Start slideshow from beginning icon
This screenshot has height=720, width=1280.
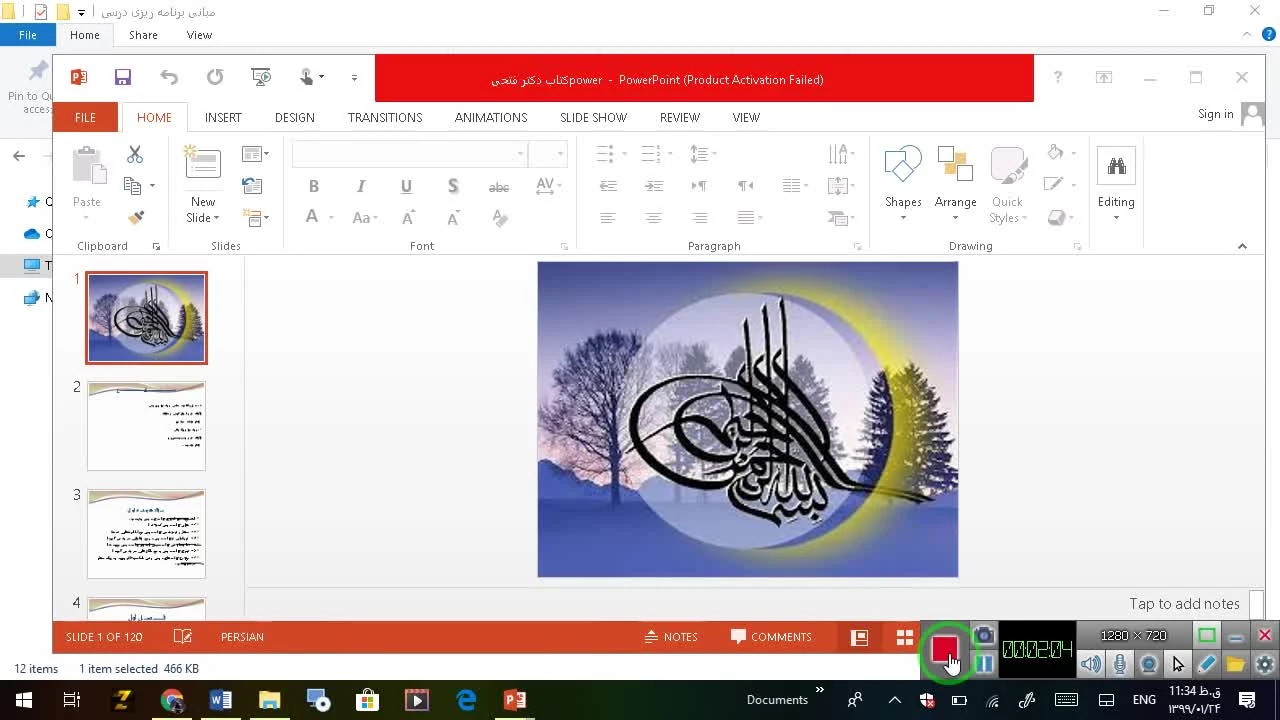click(x=261, y=78)
